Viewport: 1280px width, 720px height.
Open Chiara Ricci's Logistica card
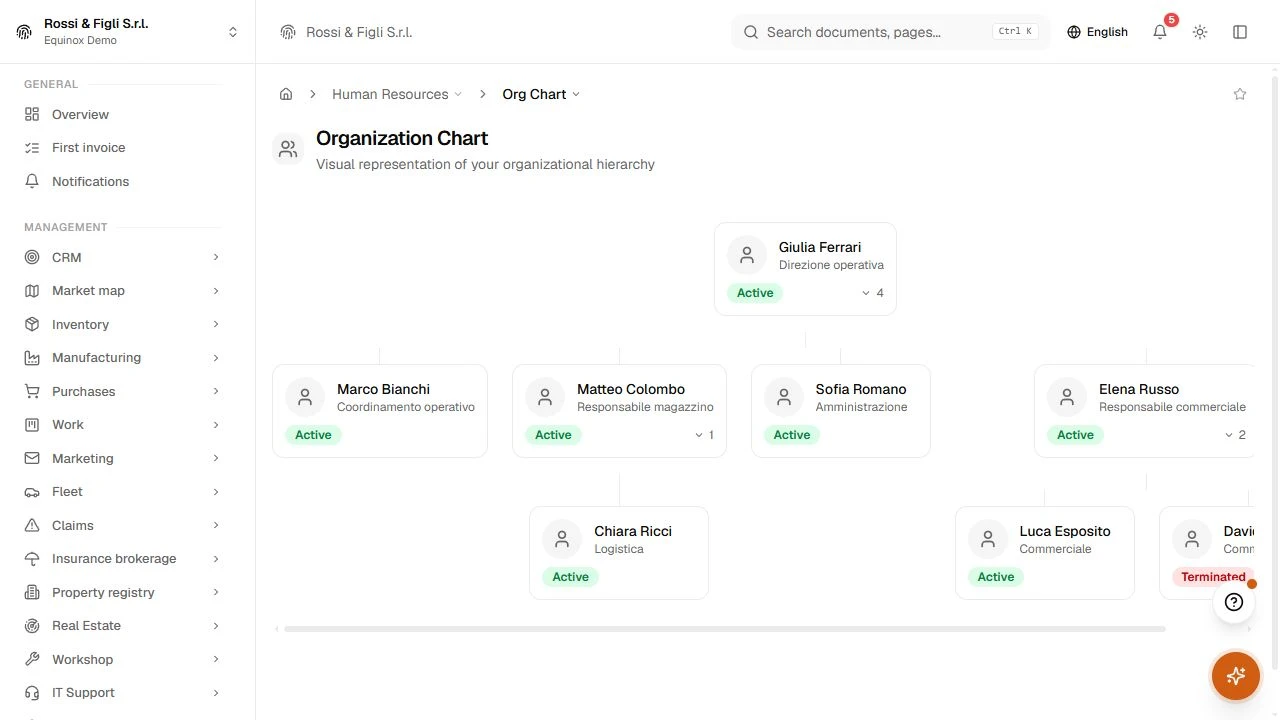619,553
